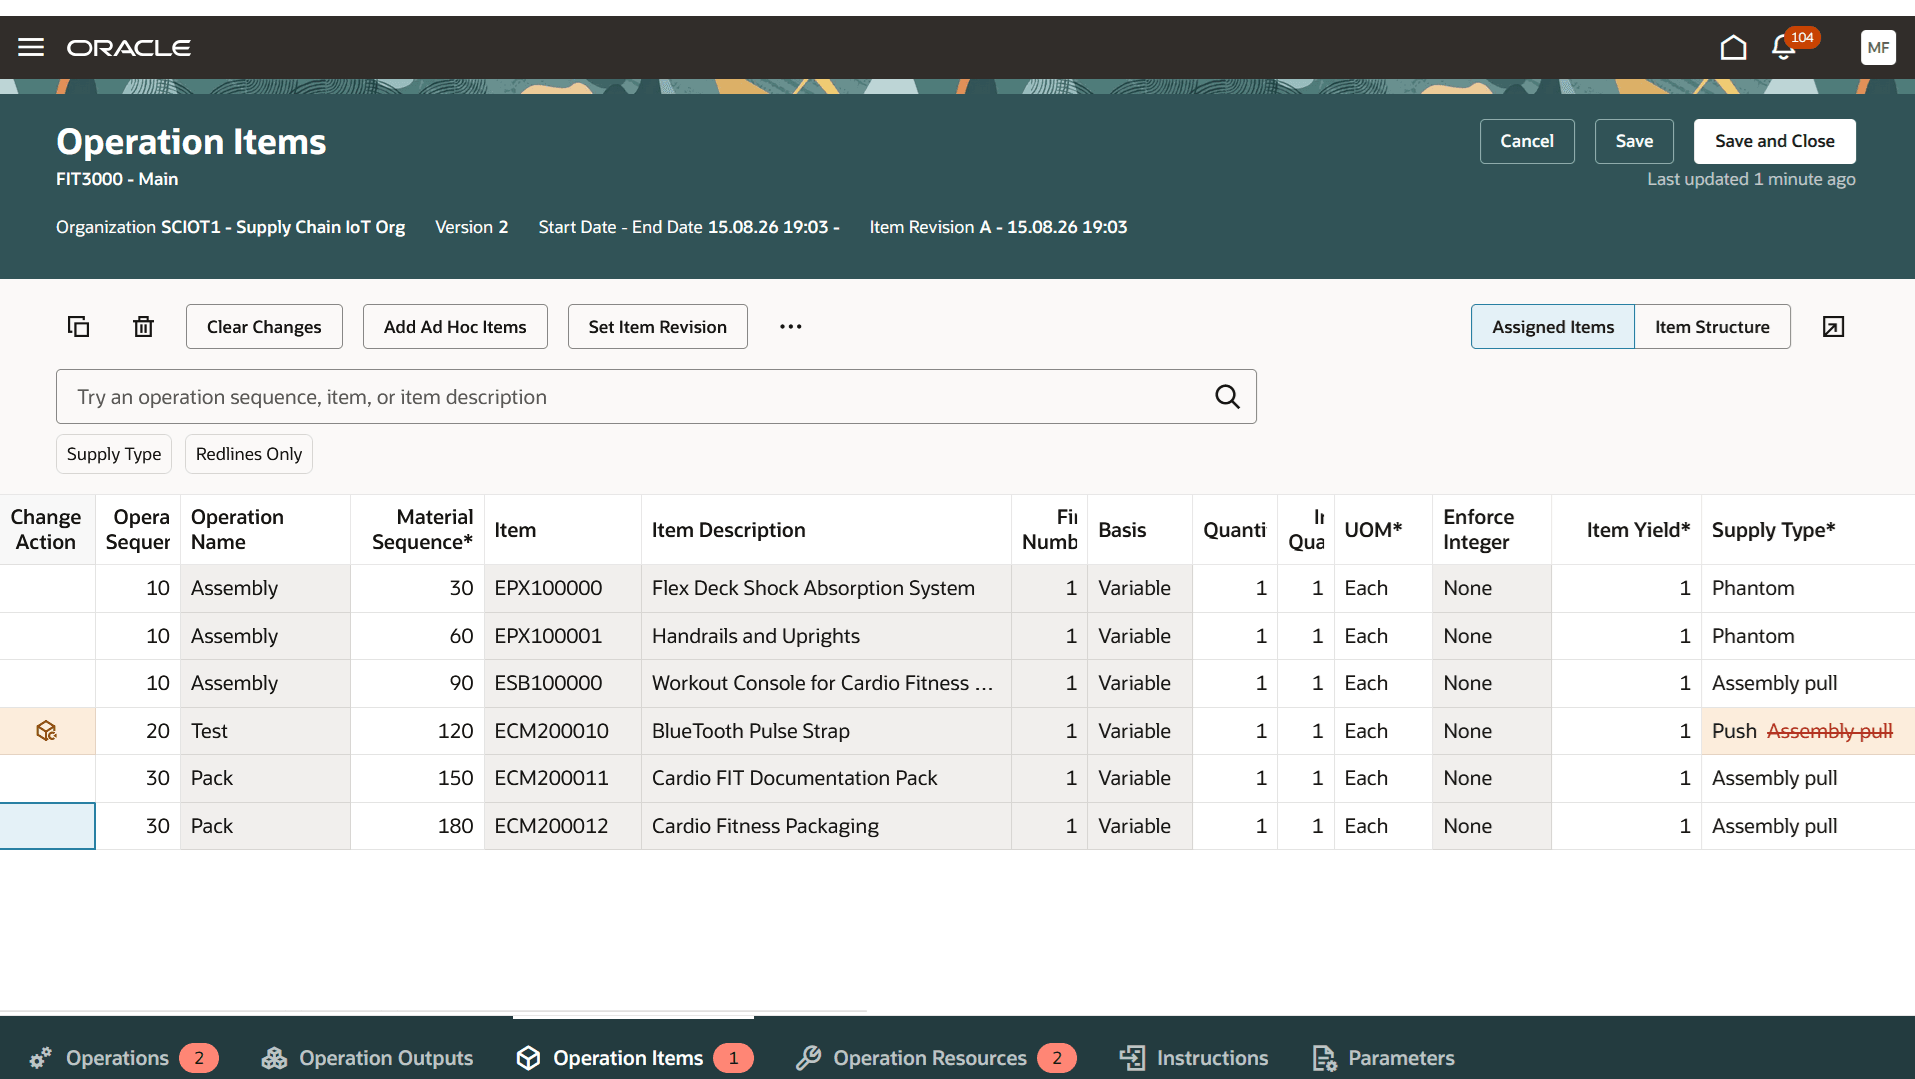The width and height of the screenshot is (1915, 1079).
Task: Click the Basis column header
Action: pos(1140,530)
